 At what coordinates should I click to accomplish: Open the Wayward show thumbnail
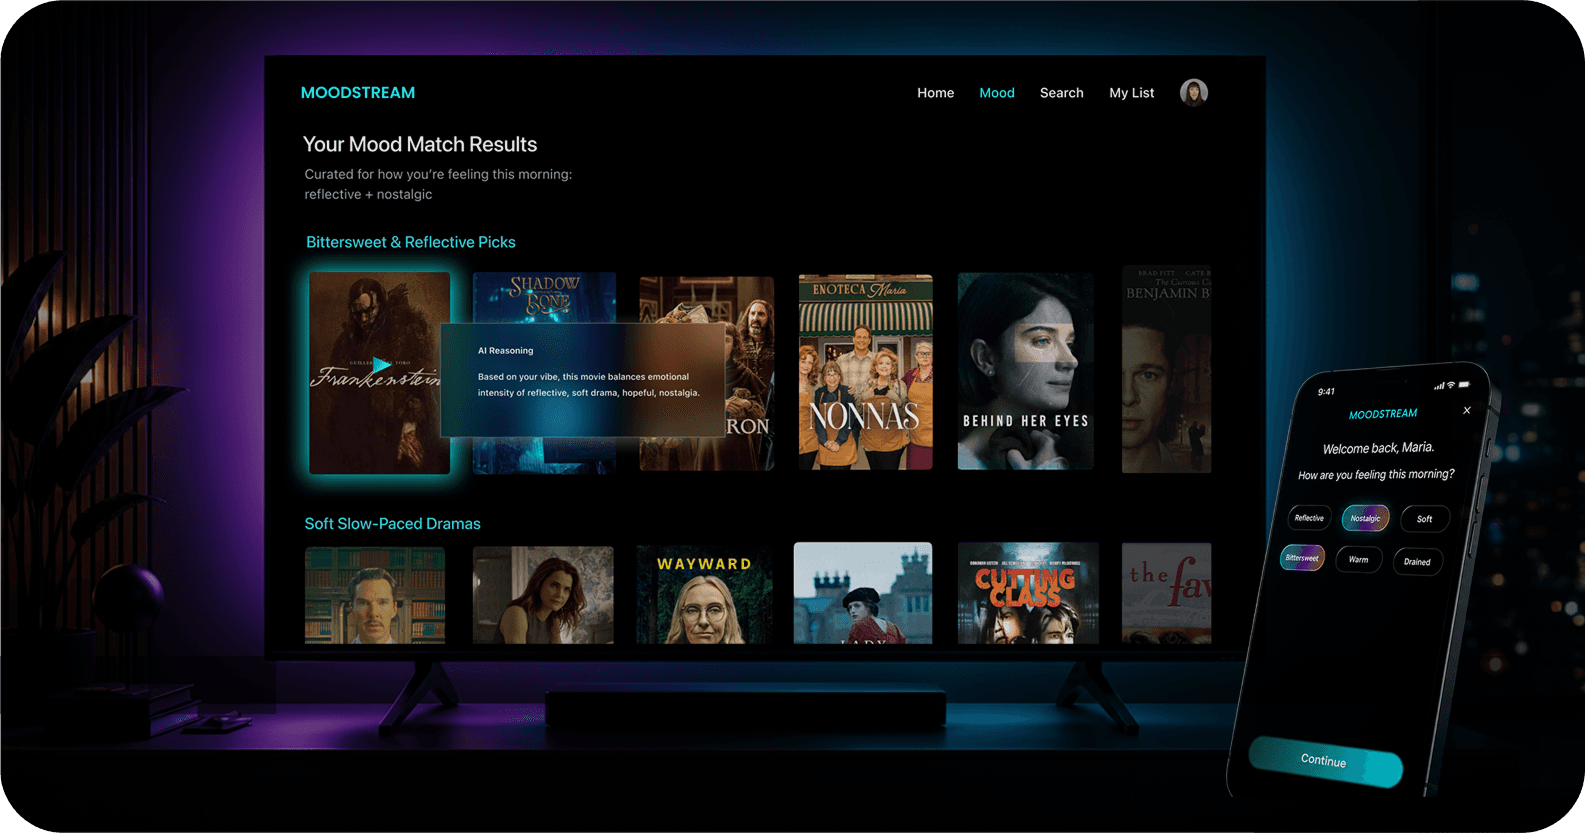click(704, 594)
